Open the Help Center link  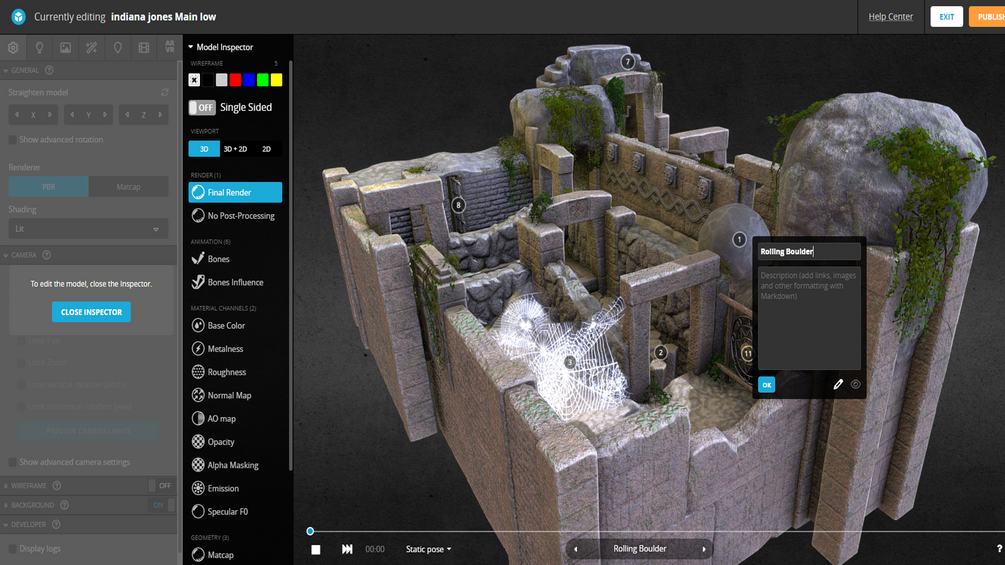click(x=890, y=17)
